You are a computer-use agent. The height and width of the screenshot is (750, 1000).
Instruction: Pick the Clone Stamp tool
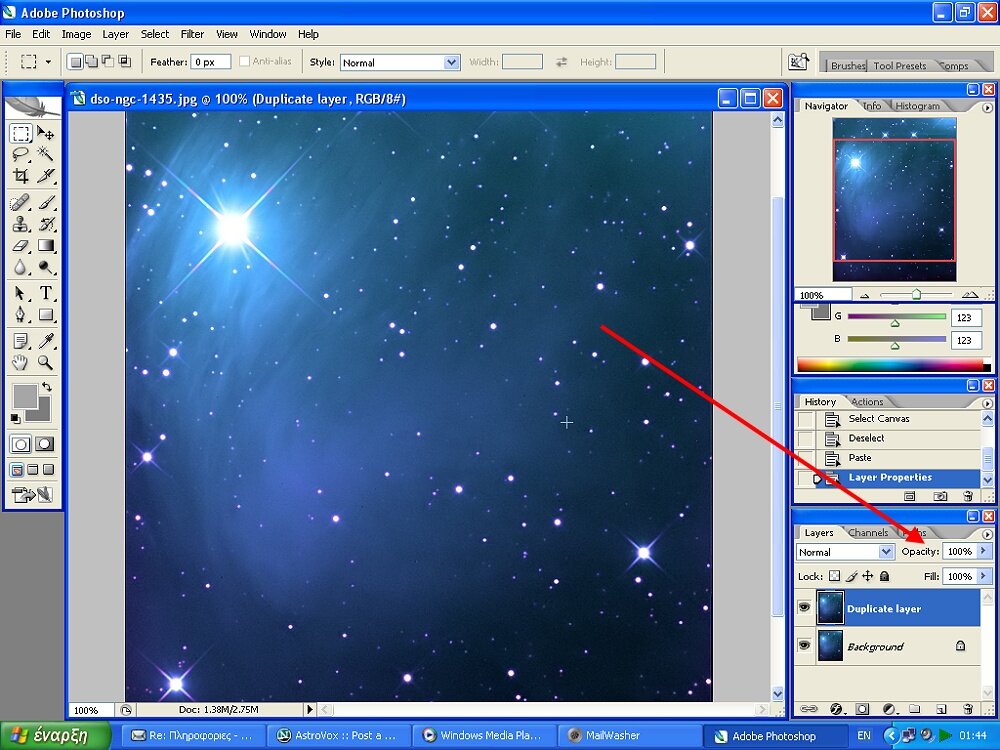[20, 224]
